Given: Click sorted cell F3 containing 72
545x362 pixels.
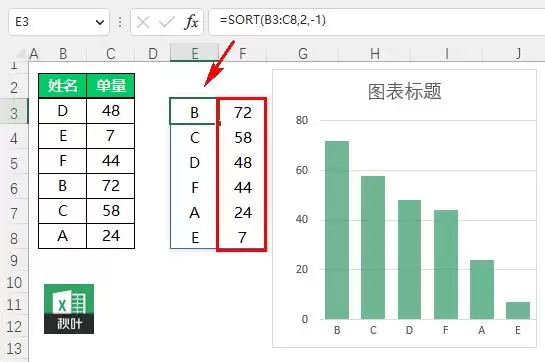Looking at the screenshot, I should click(242, 112).
